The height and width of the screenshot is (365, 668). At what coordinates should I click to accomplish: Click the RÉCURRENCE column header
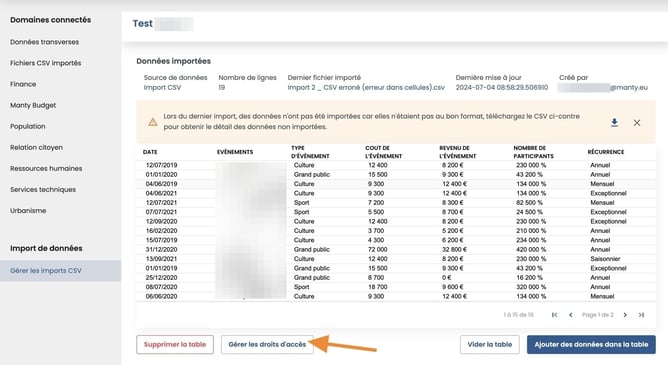pyautogui.click(x=605, y=152)
